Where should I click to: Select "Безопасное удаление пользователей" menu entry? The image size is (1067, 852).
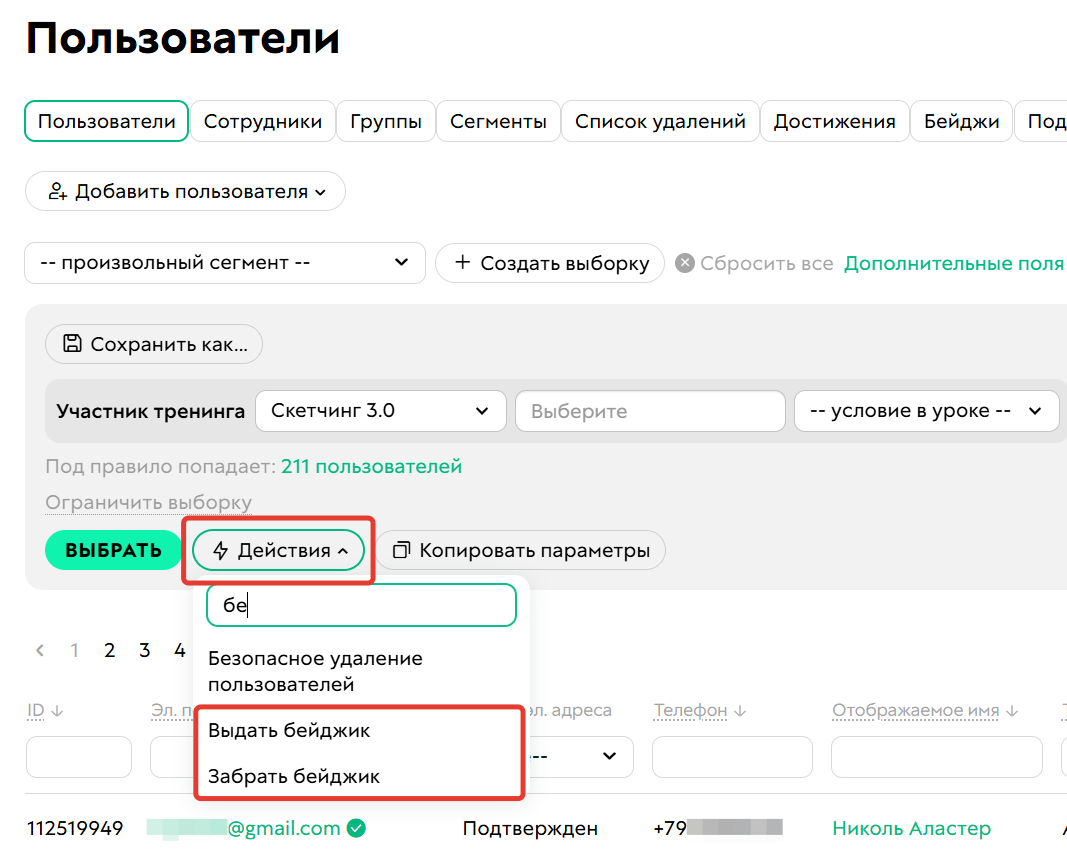coord(316,670)
